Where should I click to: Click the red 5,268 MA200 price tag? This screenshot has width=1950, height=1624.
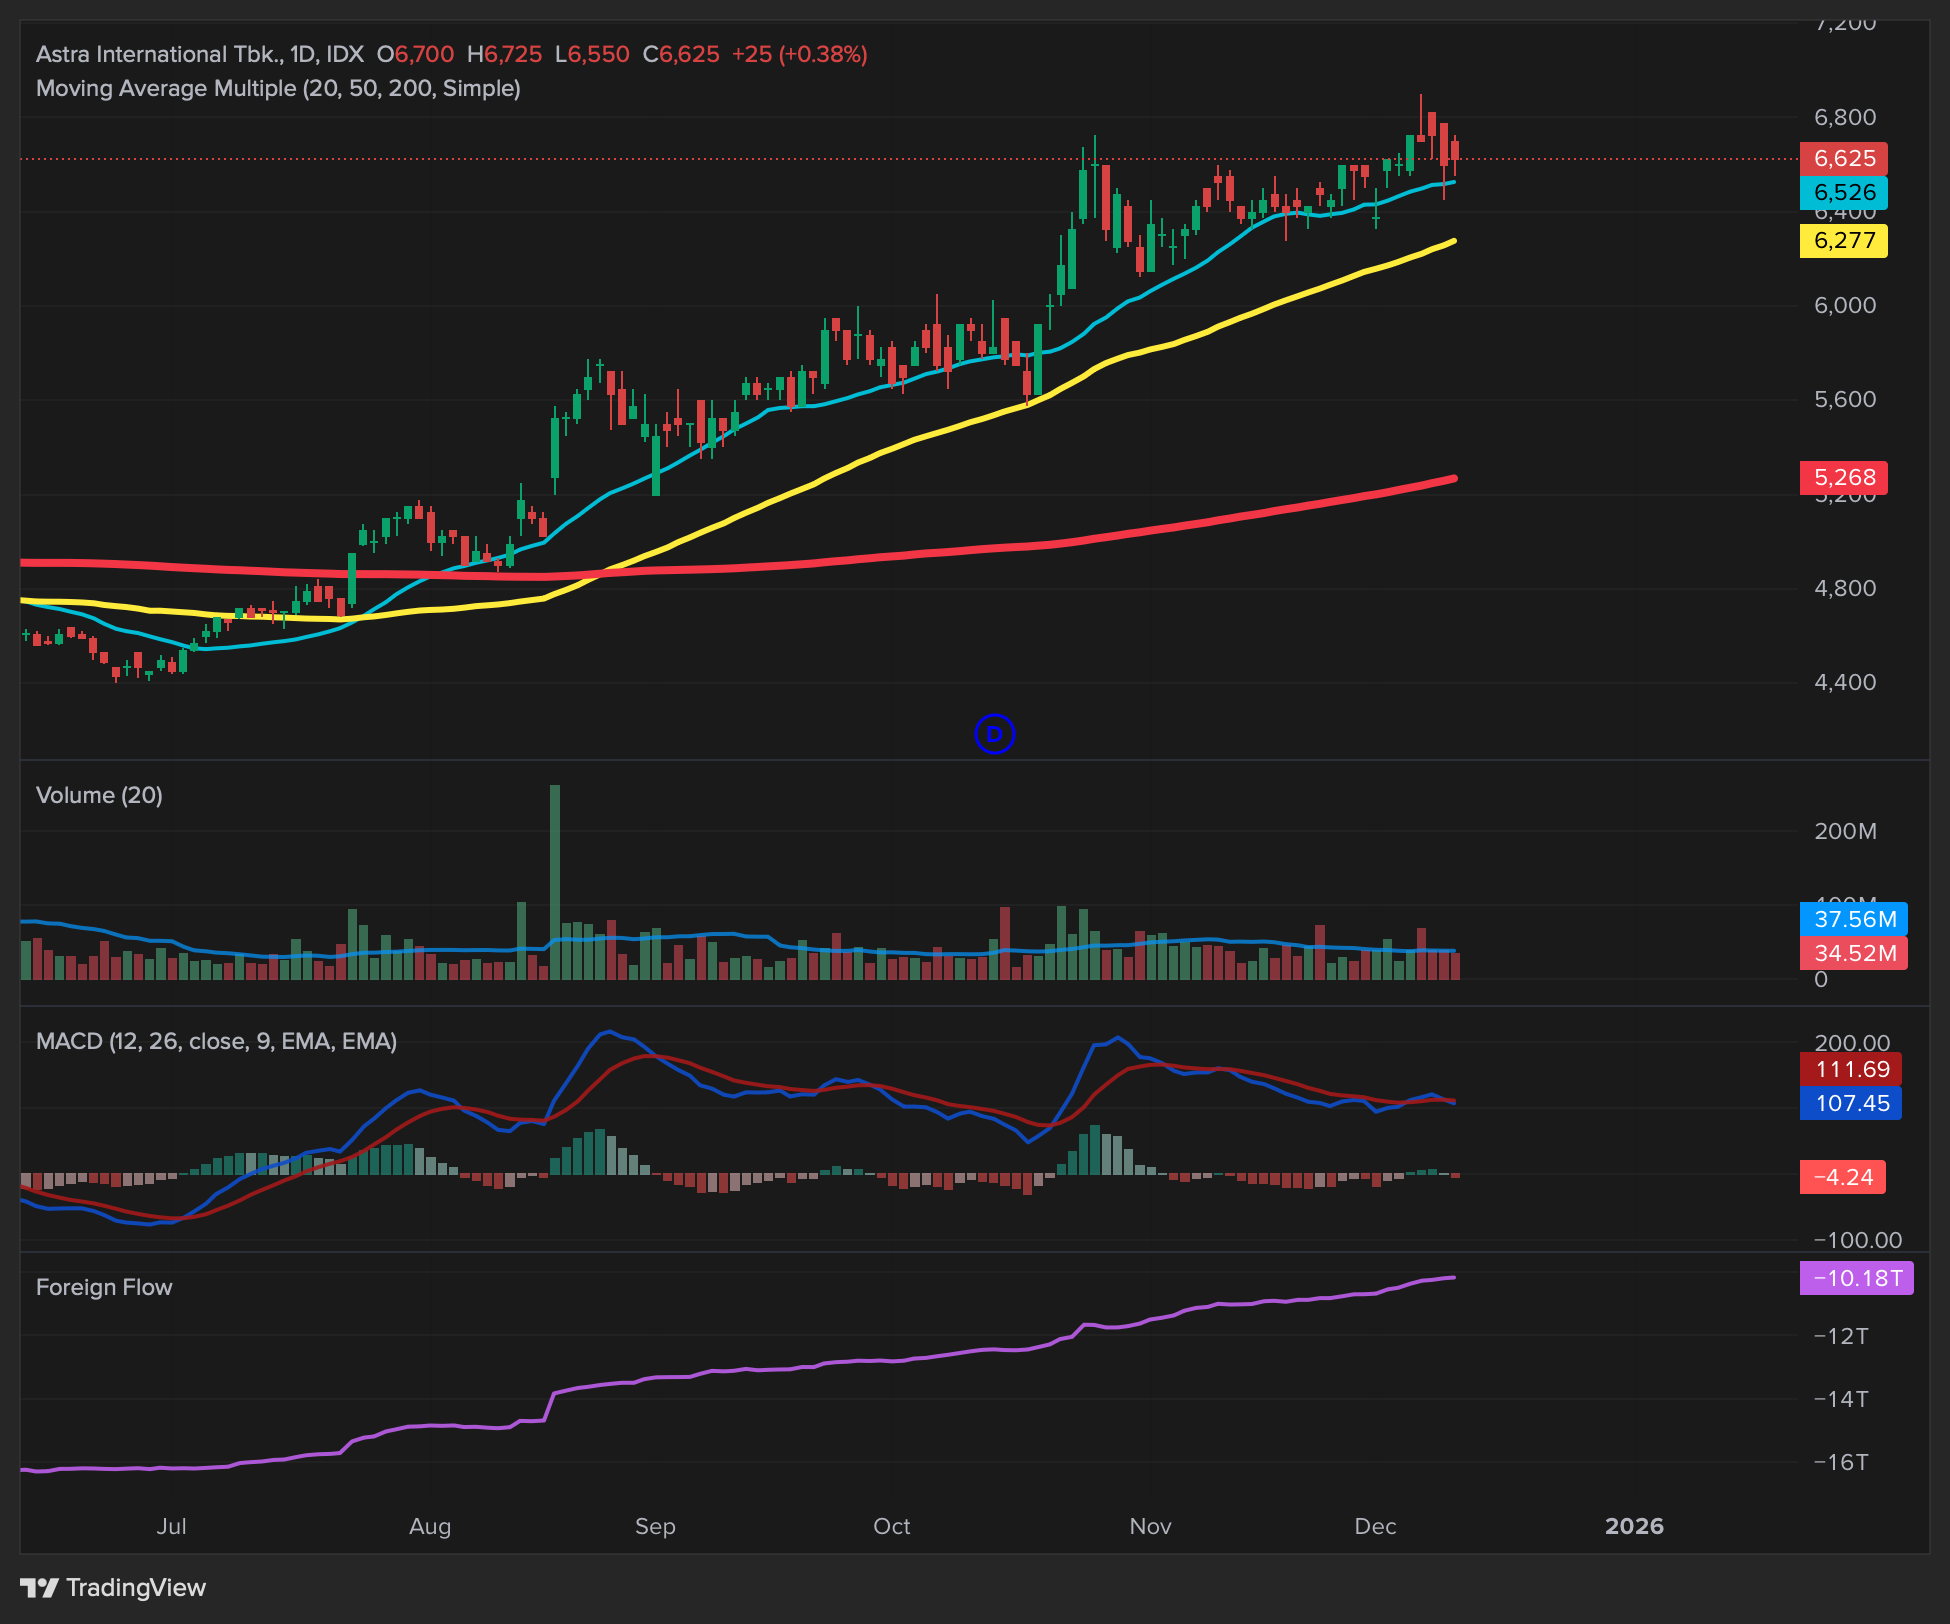[x=1843, y=477]
